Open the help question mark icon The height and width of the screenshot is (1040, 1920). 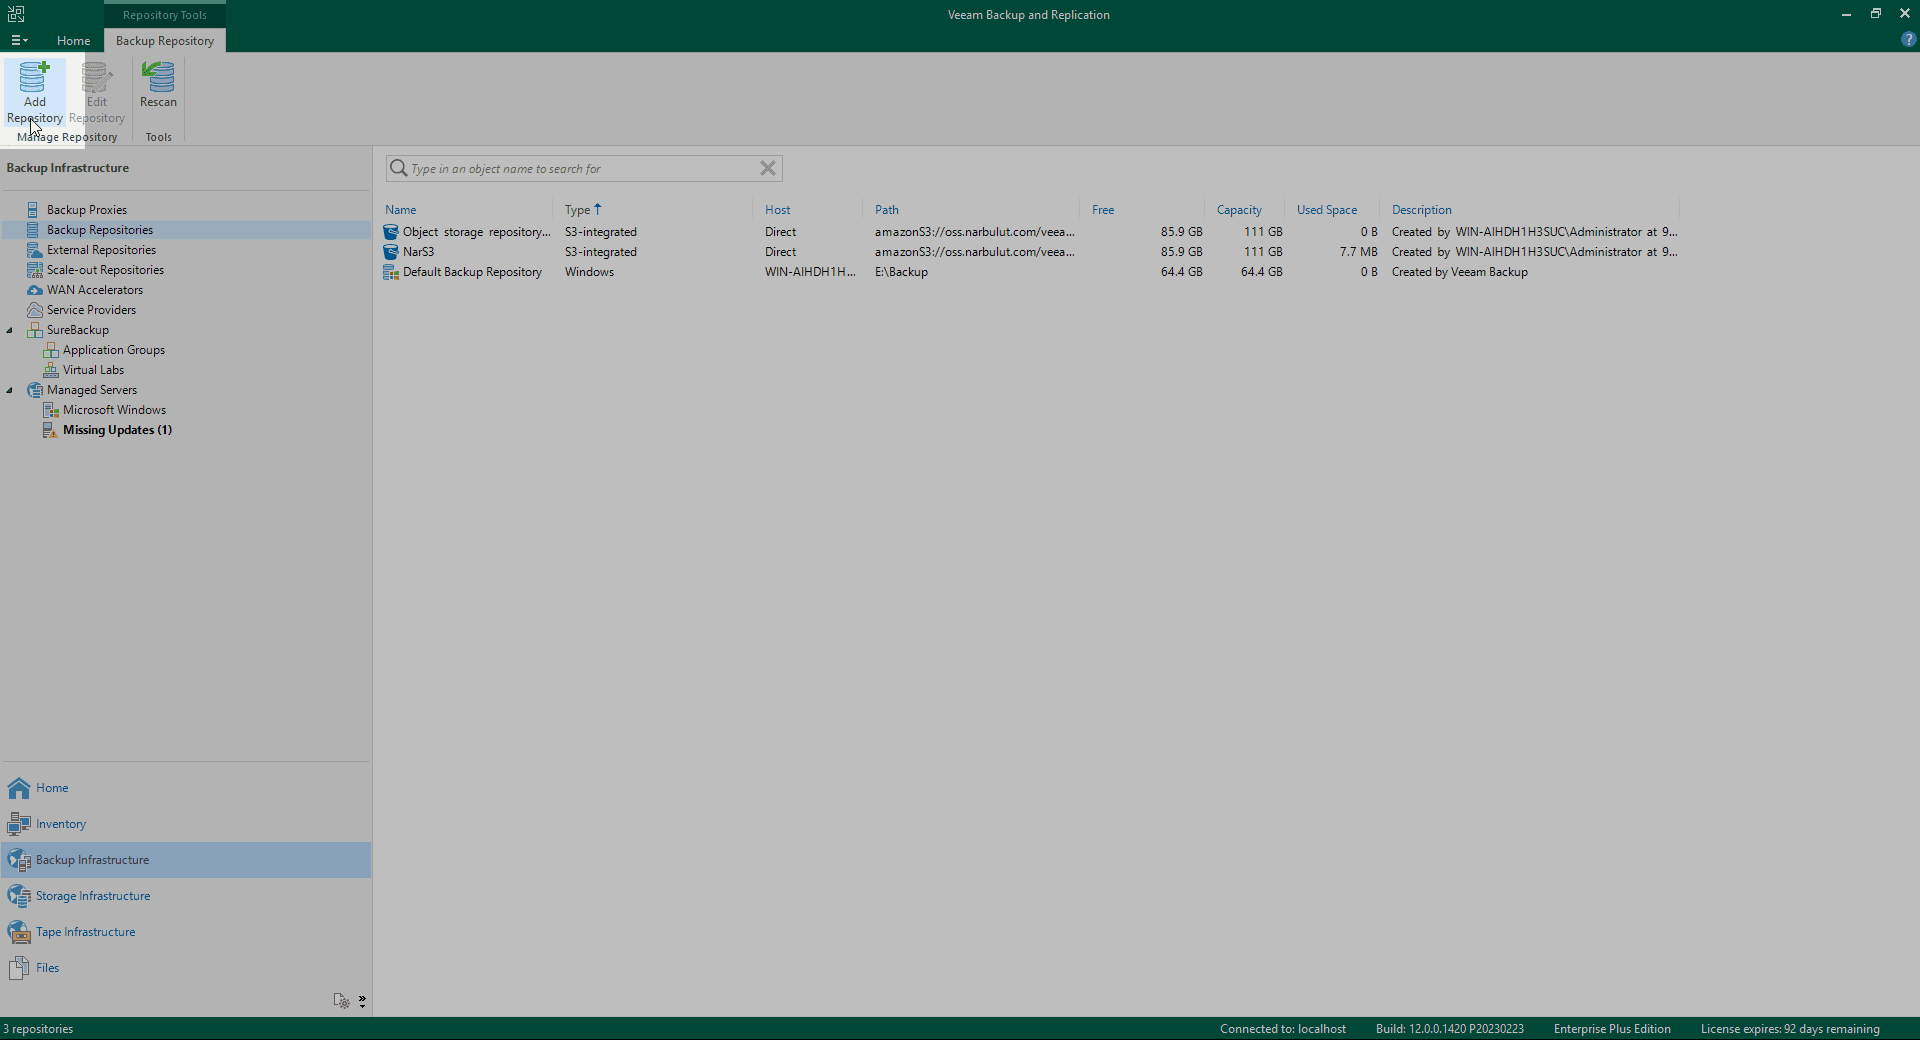click(1908, 40)
